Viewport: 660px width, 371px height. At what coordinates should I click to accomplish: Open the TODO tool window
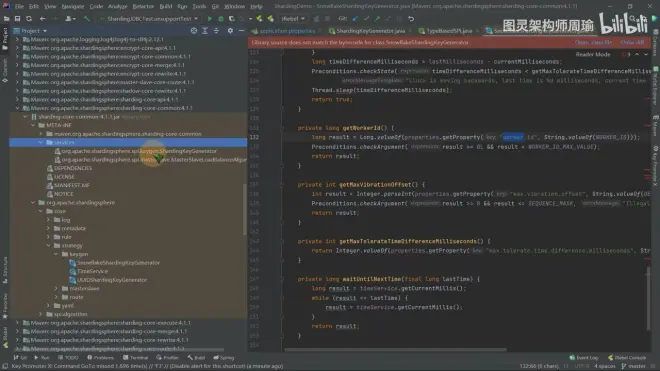click(68, 358)
